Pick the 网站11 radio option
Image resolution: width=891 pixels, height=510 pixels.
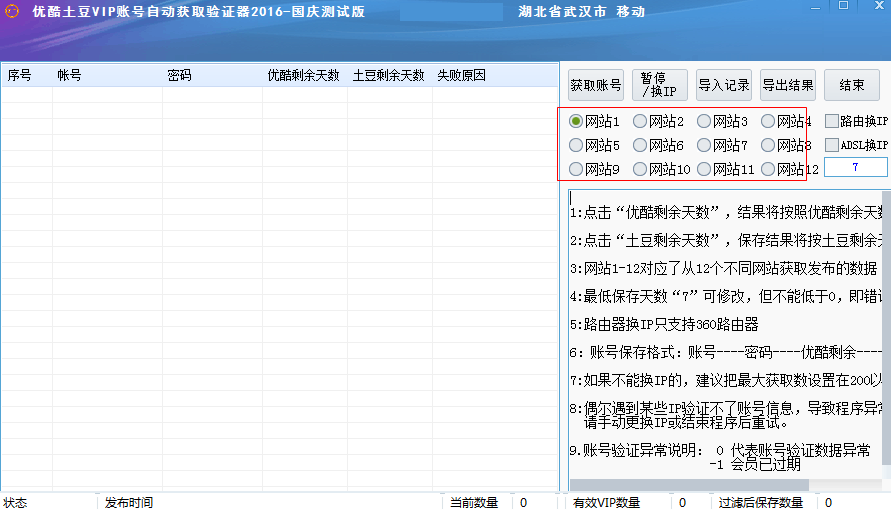coord(704,169)
